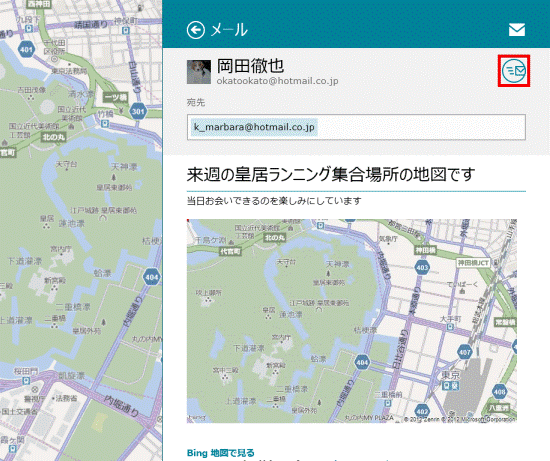
Task: Click route 407 marker in embedded map
Action: 465,352
